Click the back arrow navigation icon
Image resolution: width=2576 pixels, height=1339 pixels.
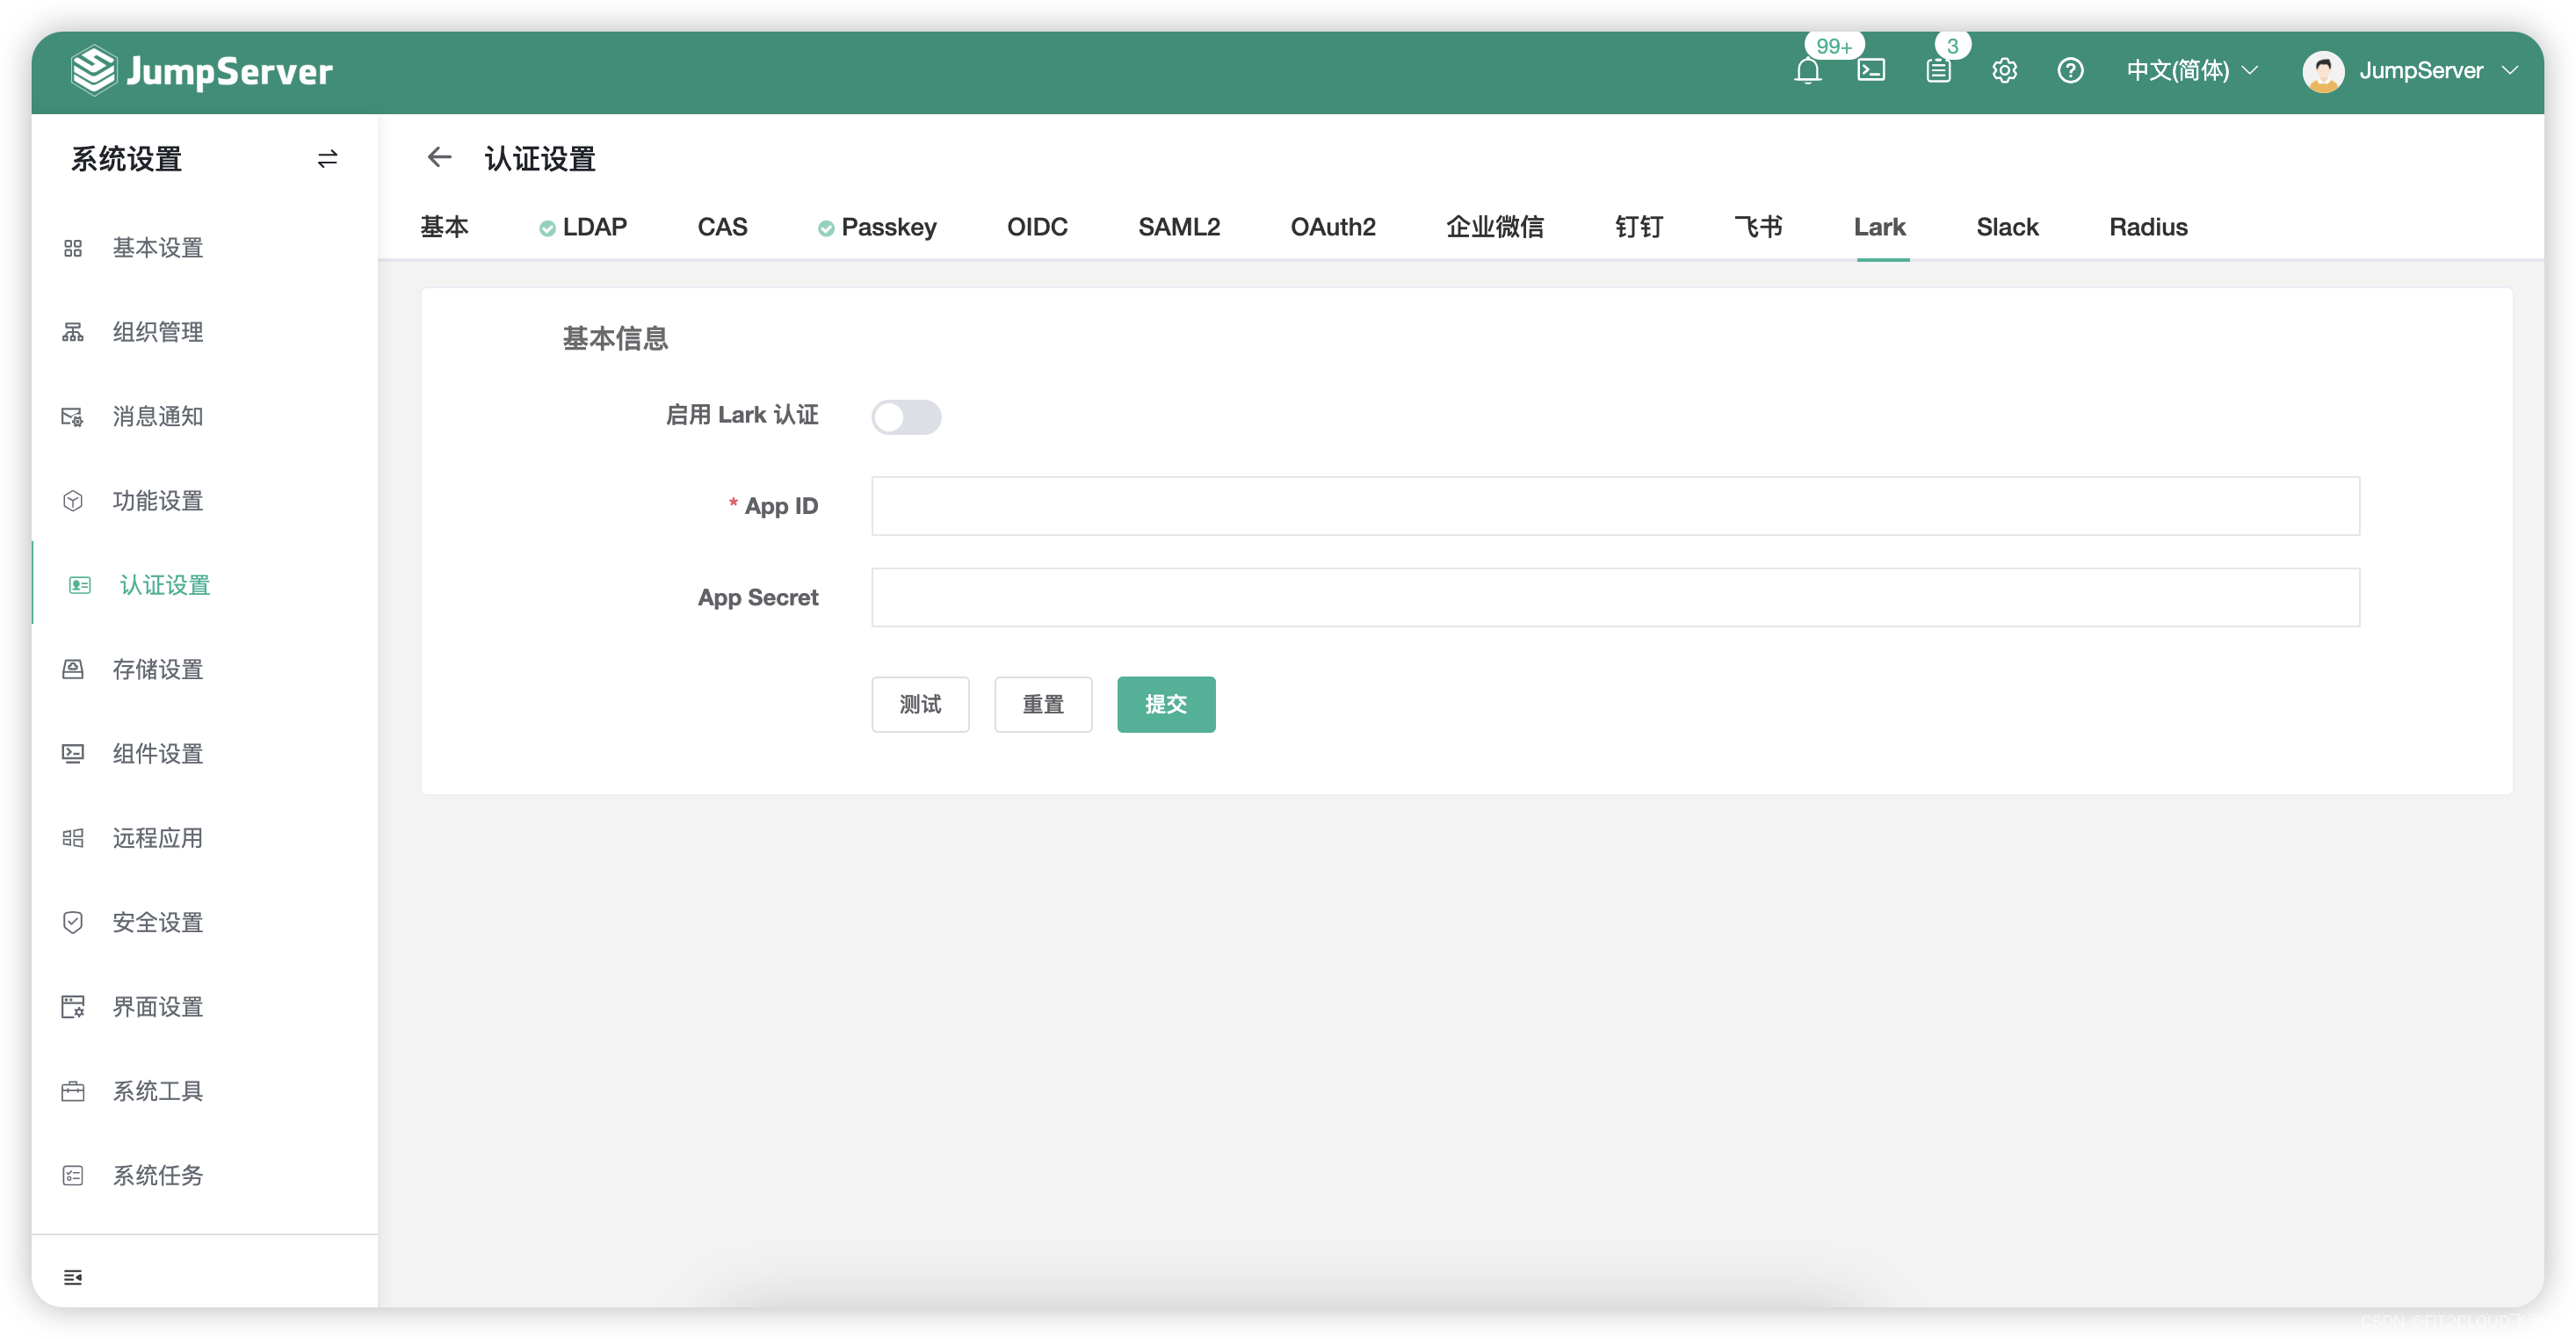pyautogui.click(x=439, y=158)
